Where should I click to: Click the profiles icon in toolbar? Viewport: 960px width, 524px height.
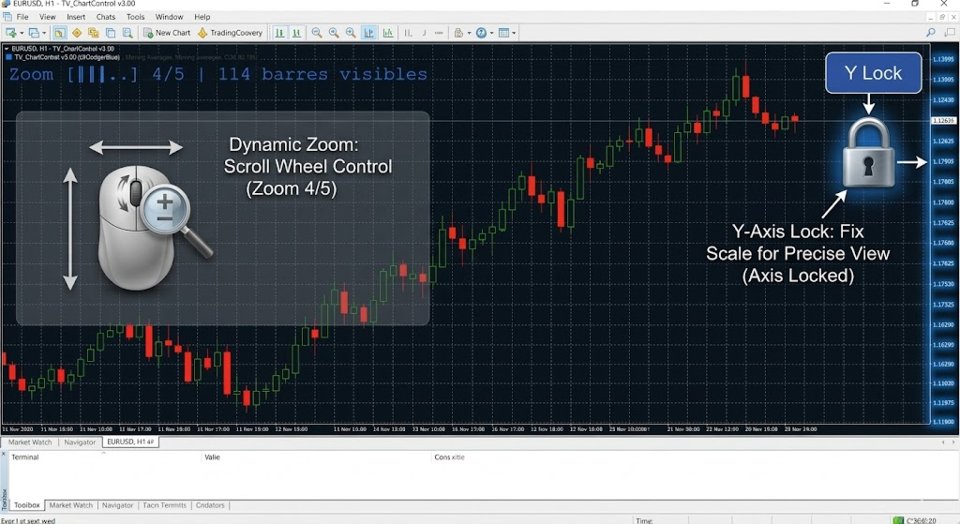tap(34, 32)
